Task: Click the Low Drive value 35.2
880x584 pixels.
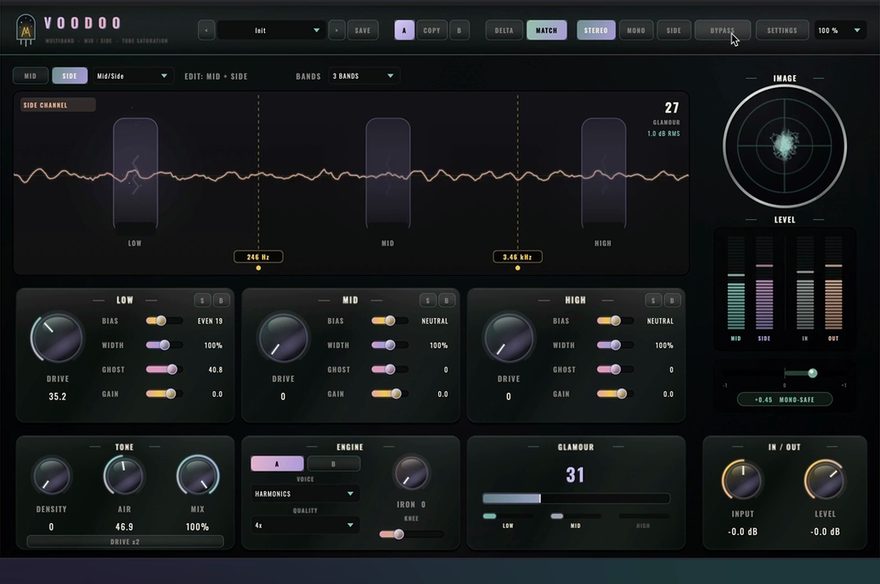Action: pos(57,397)
